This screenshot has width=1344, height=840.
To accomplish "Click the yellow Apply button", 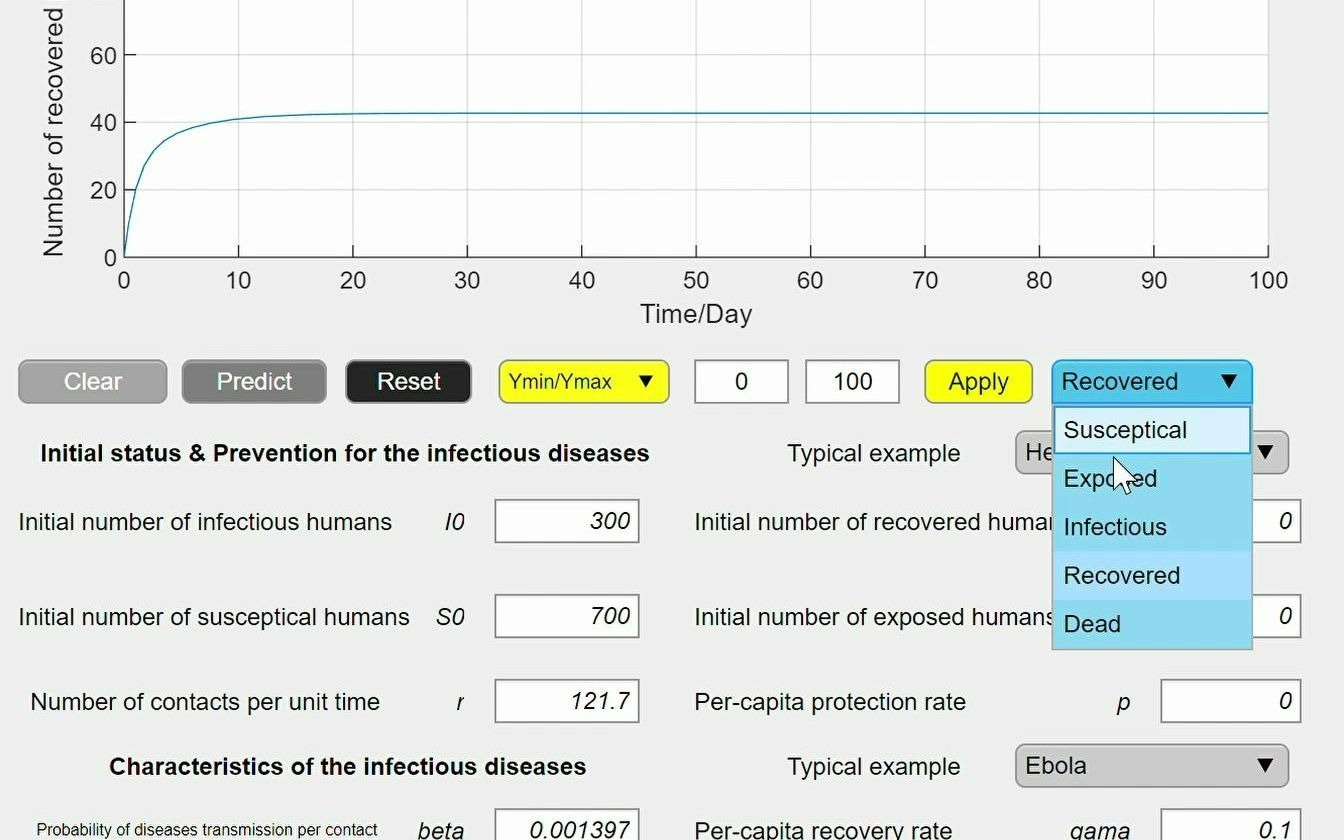I will pos(978,382).
